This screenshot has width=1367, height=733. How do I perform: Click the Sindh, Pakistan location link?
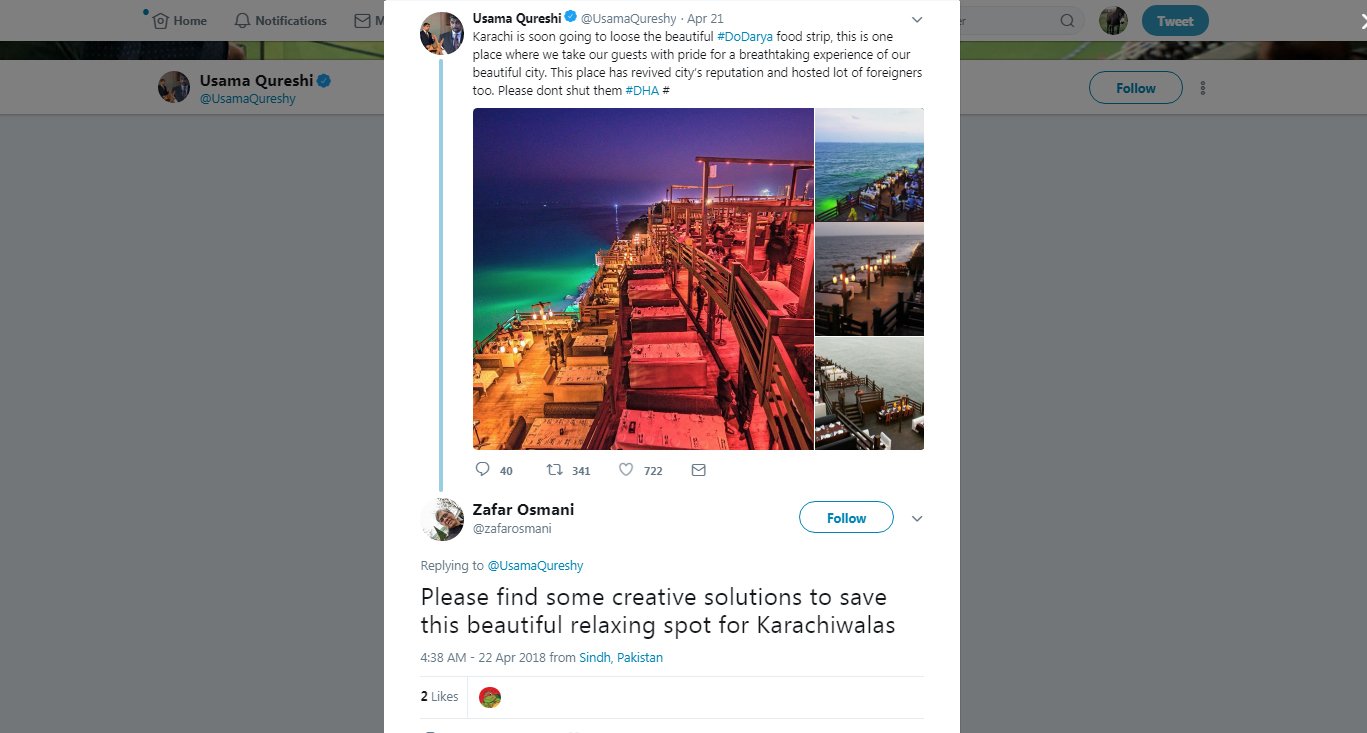621,658
